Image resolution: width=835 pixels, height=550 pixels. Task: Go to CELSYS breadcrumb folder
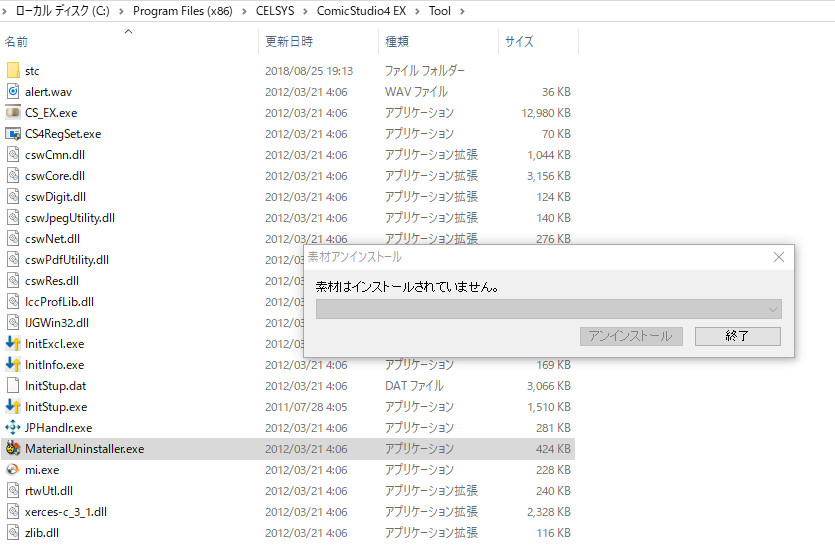point(275,11)
